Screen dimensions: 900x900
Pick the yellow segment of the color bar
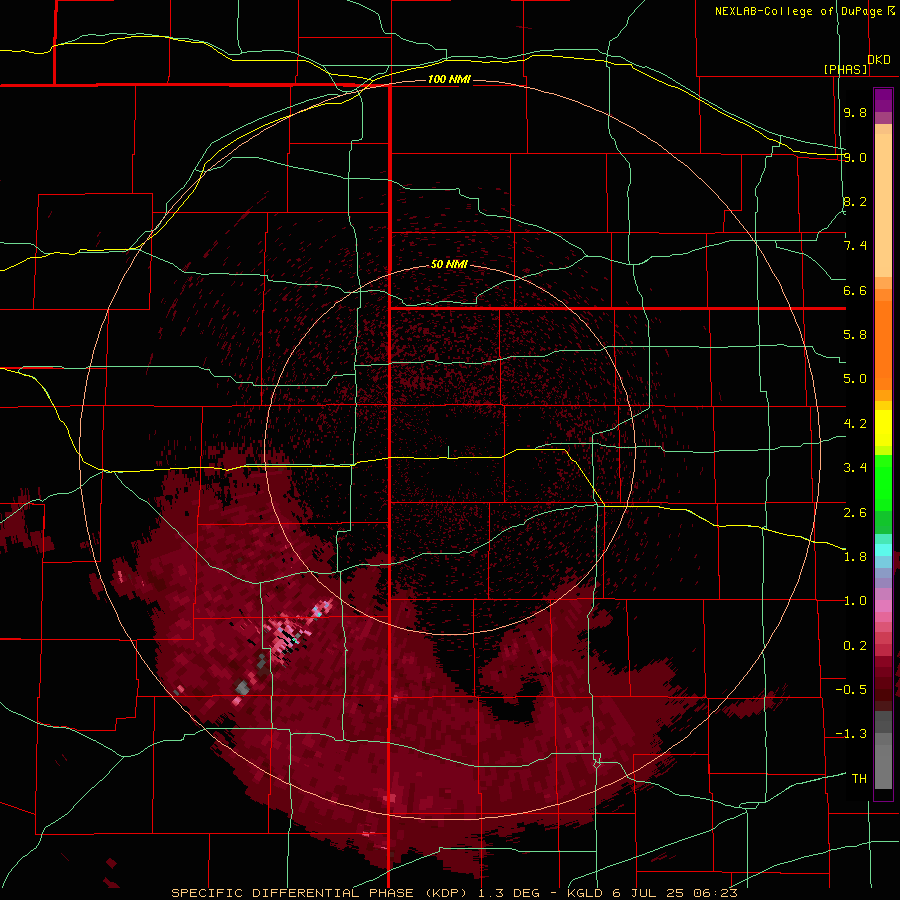pyautogui.click(x=883, y=428)
